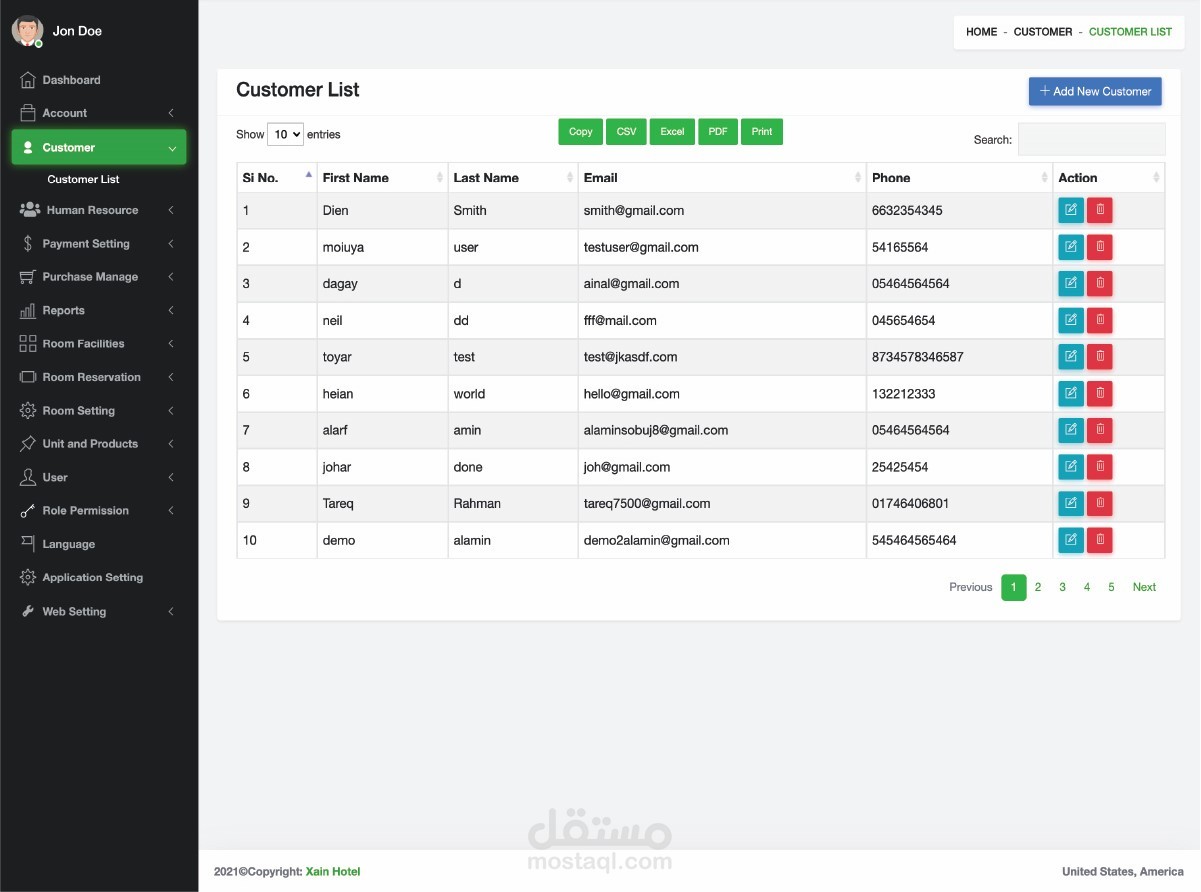Go to pagination page 2
The width and height of the screenshot is (1201, 892).
point(1038,587)
